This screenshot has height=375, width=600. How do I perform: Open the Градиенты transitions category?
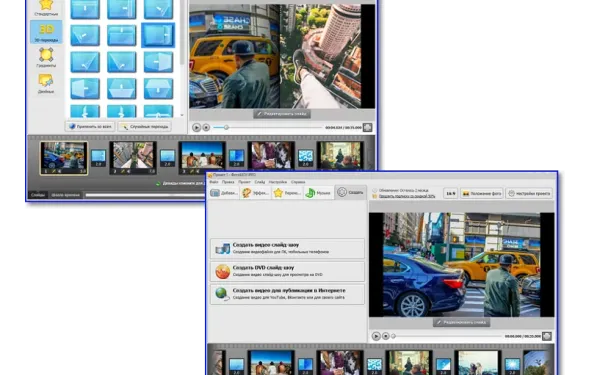46,58
